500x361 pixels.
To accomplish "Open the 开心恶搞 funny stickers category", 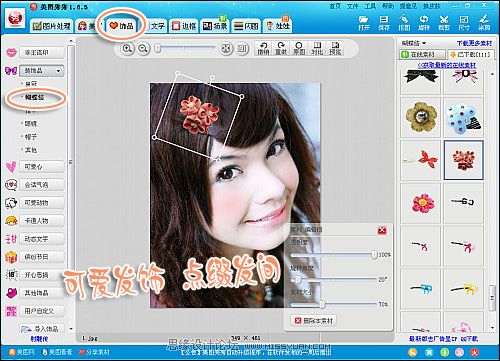I will tap(42, 275).
